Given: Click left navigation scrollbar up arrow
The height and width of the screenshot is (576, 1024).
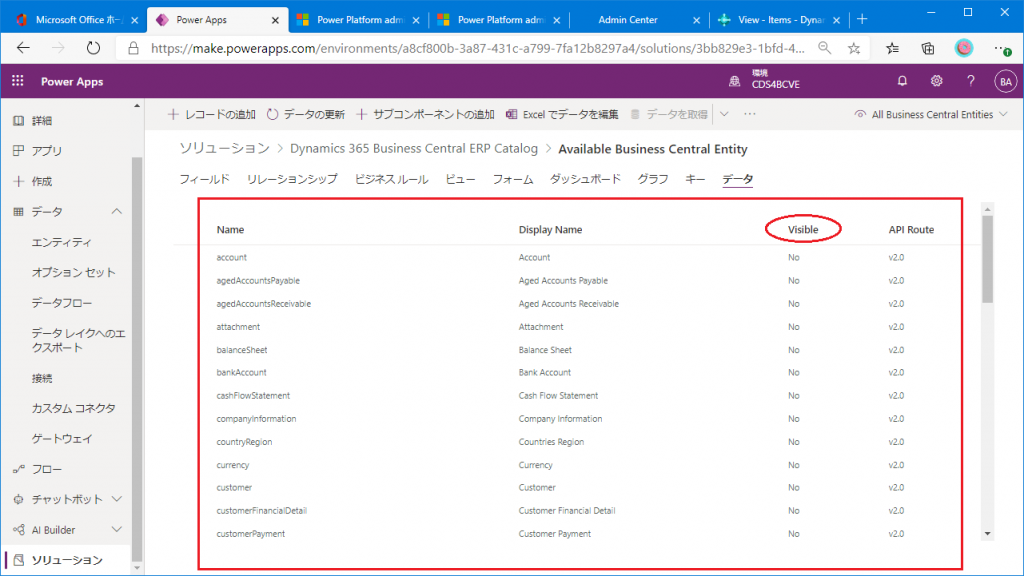Looking at the screenshot, I should click(x=136, y=106).
